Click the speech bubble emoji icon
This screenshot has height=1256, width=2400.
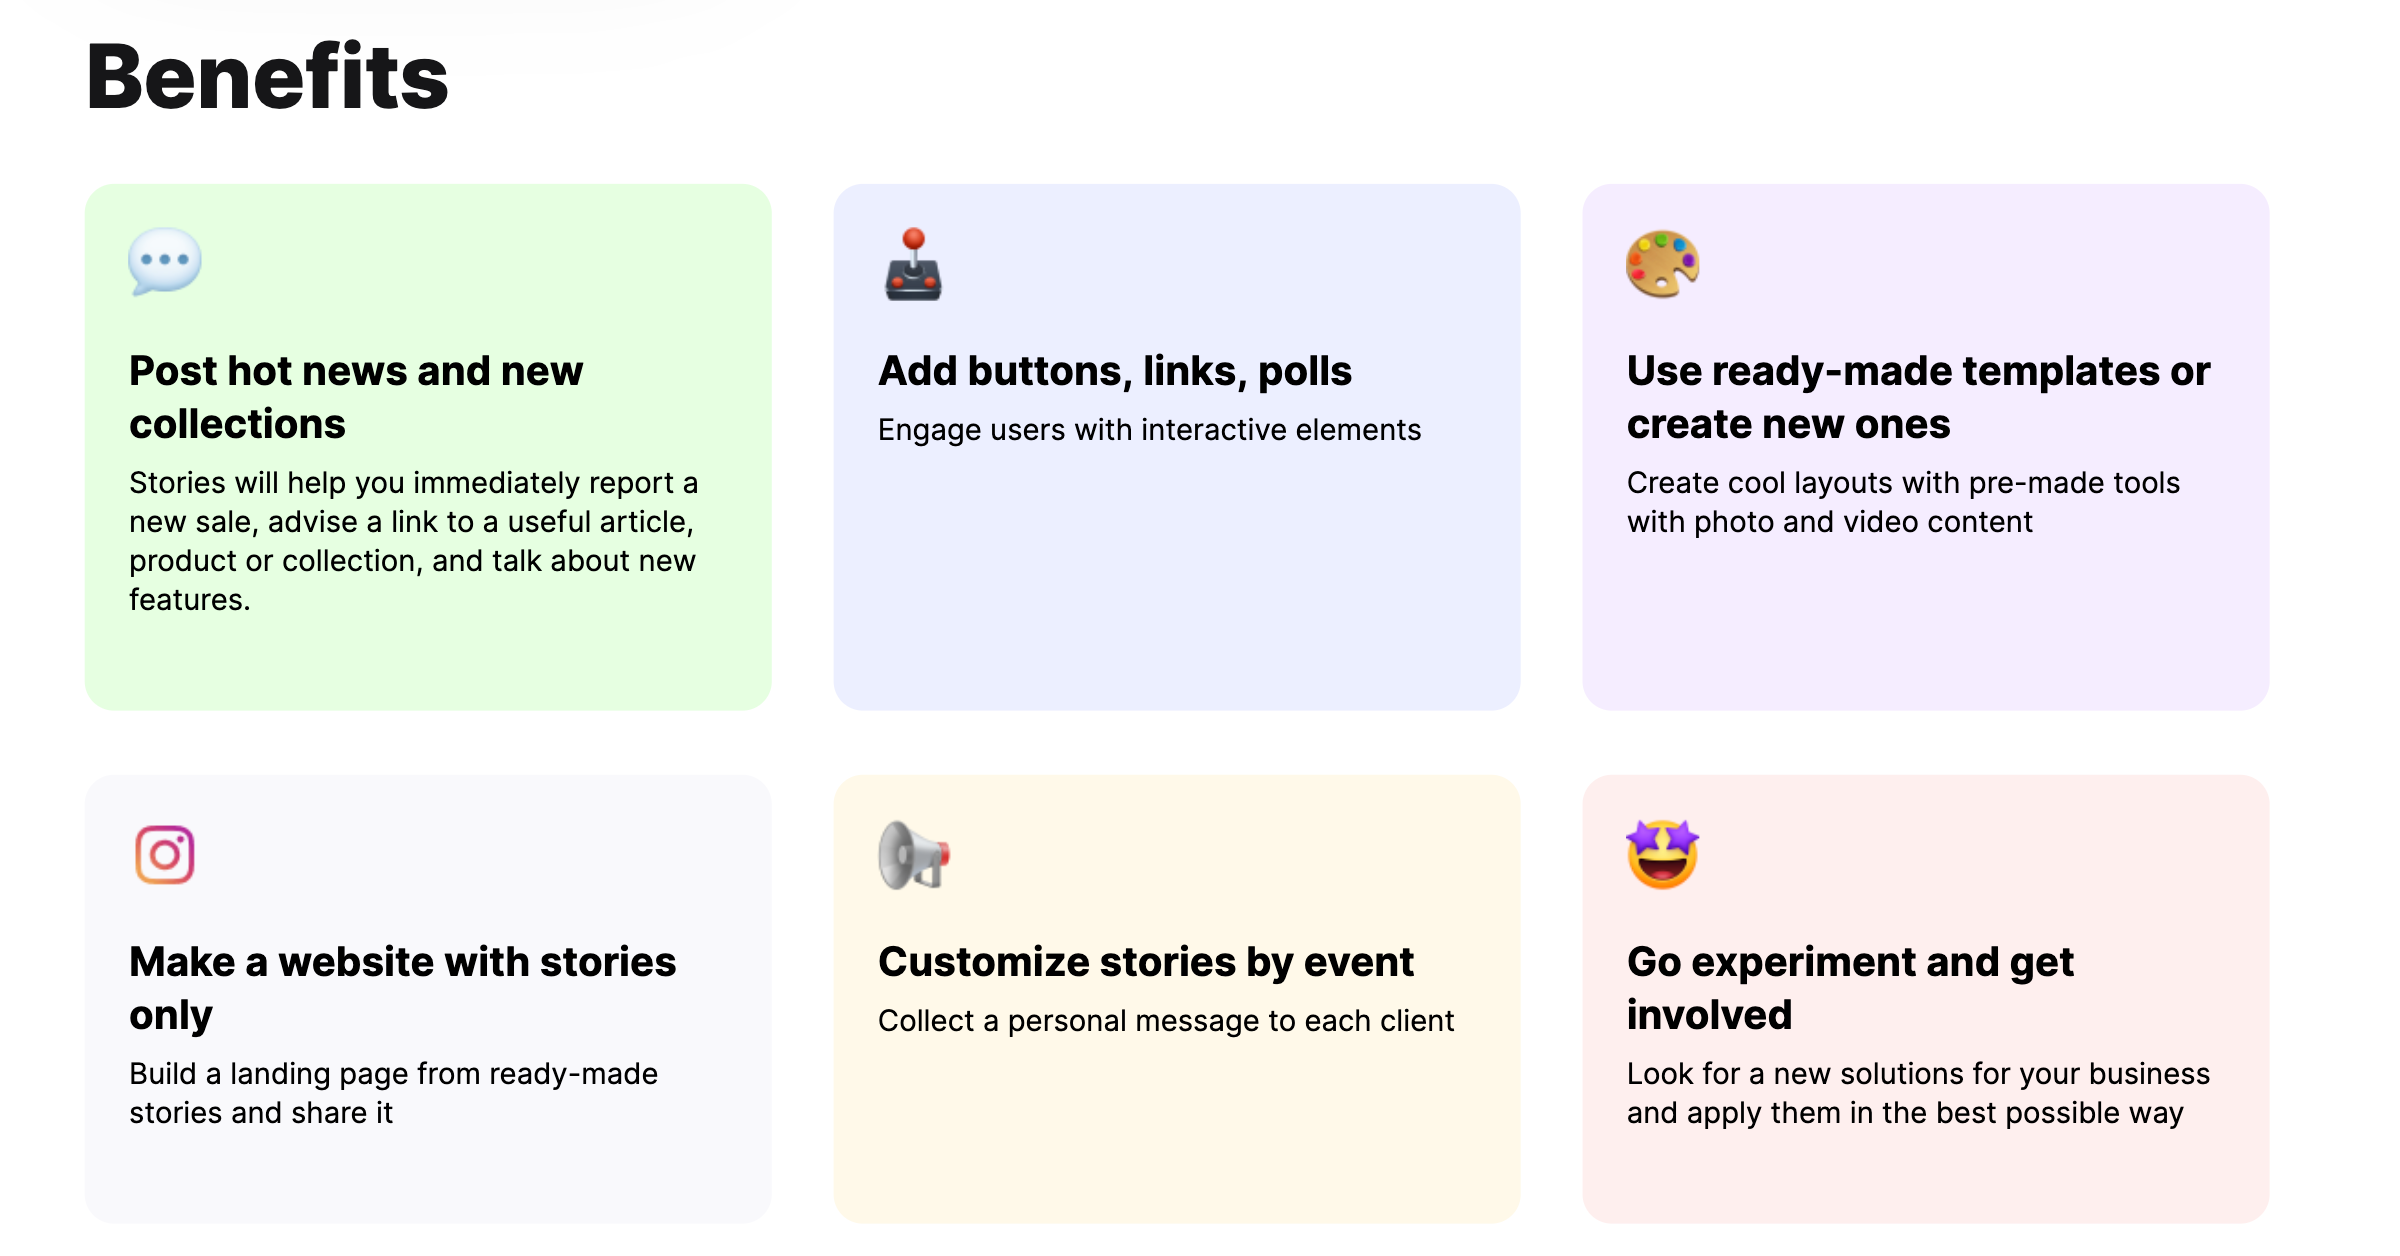[x=165, y=261]
